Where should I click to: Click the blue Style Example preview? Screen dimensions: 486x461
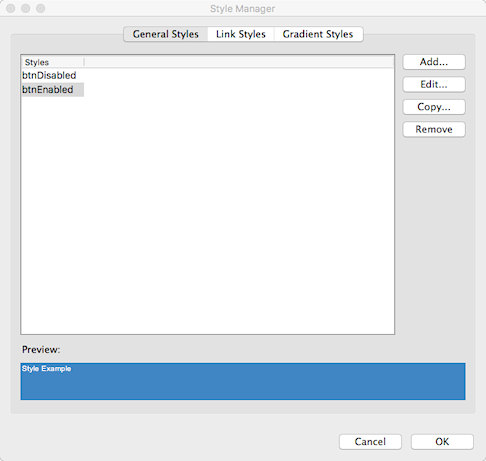coord(243,381)
